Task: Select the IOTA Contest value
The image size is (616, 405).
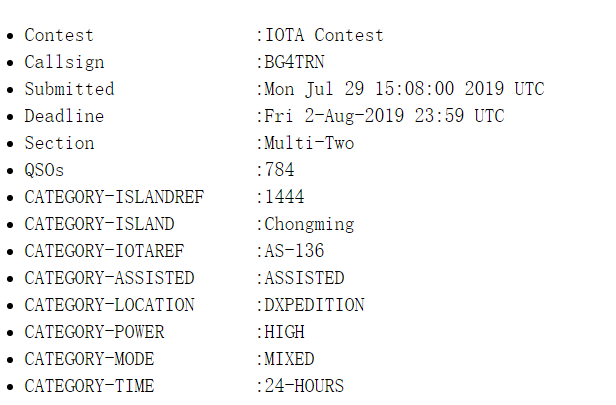Action: pyautogui.click(x=324, y=35)
